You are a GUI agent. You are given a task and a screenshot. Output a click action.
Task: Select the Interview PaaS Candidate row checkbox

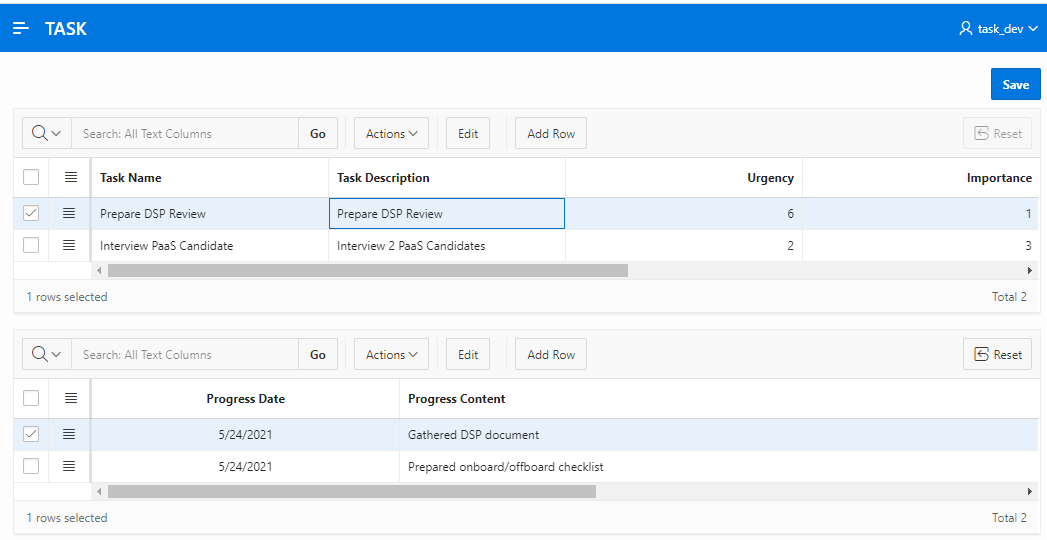31,245
